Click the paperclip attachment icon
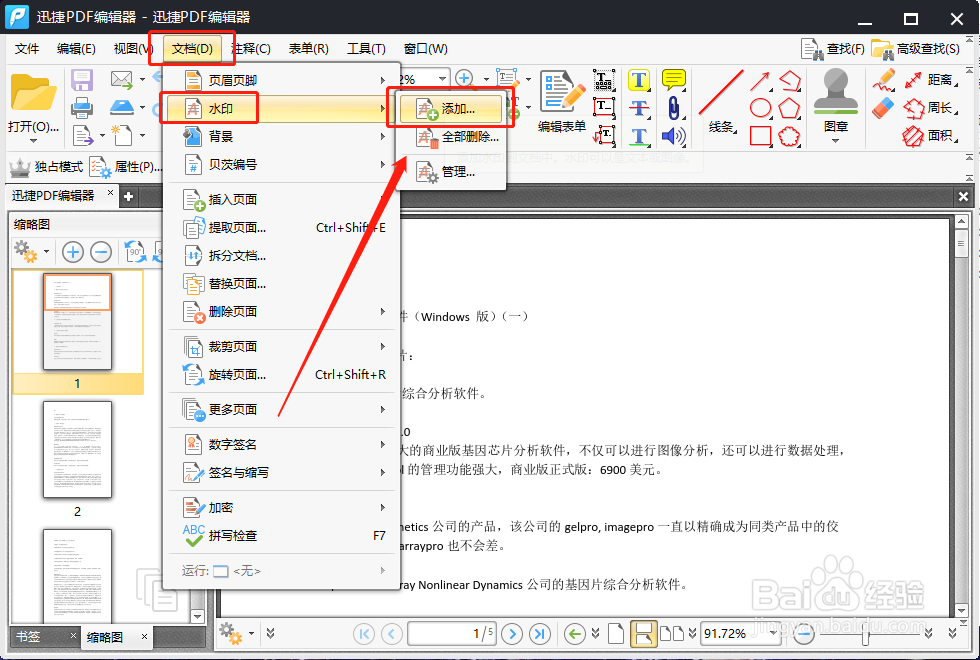Screen dimensions: 980x660 [x=673, y=108]
